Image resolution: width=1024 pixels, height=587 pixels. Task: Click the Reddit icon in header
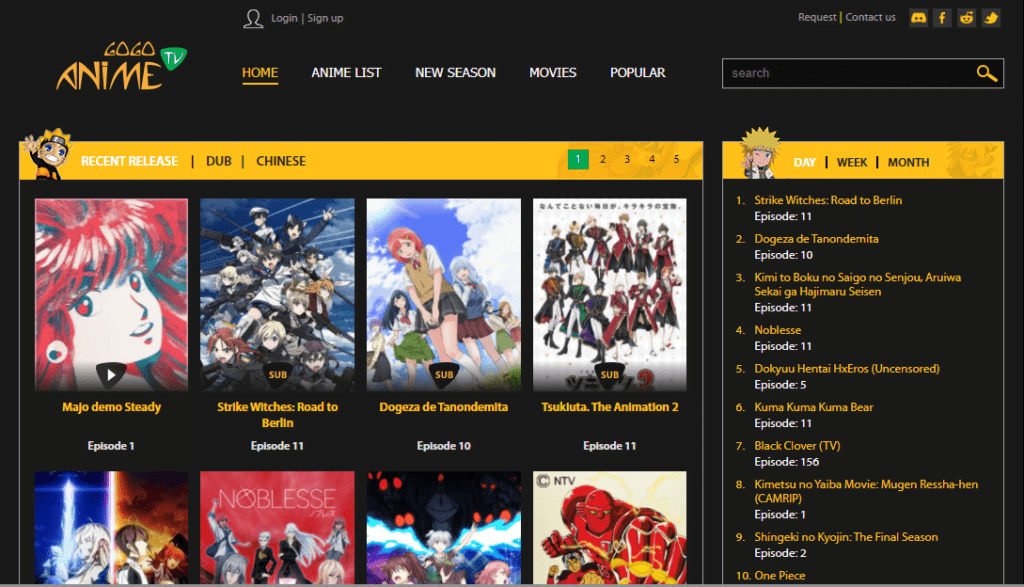966,18
